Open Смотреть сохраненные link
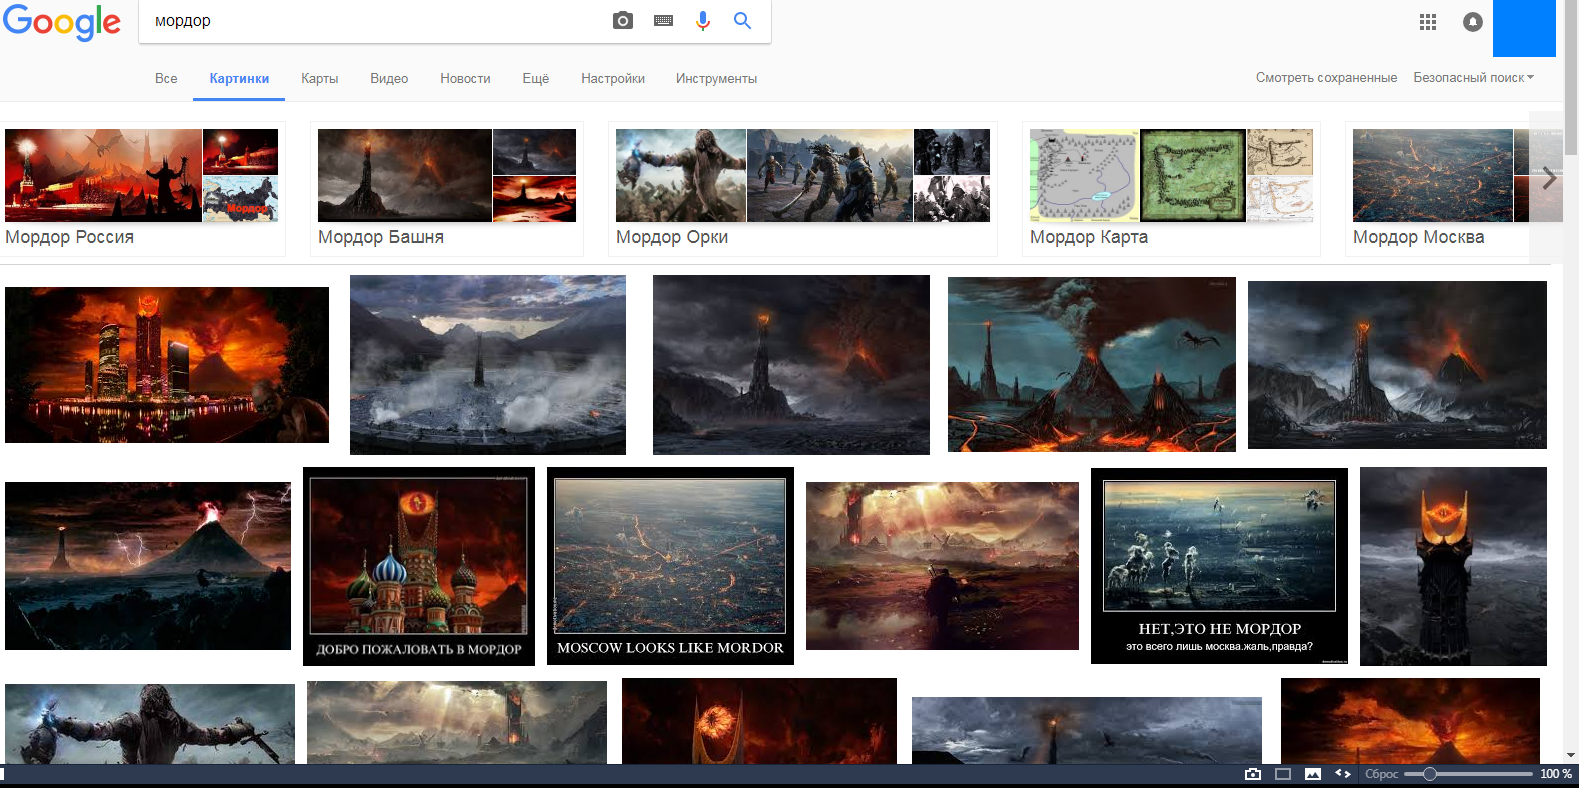1579x788 pixels. (1326, 77)
